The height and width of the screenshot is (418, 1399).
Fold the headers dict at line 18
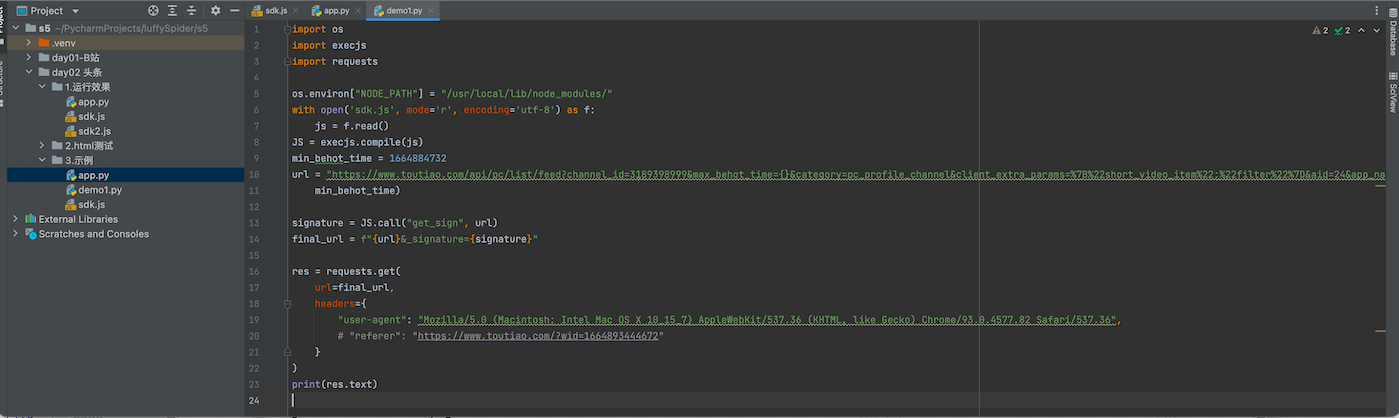[286, 304]
